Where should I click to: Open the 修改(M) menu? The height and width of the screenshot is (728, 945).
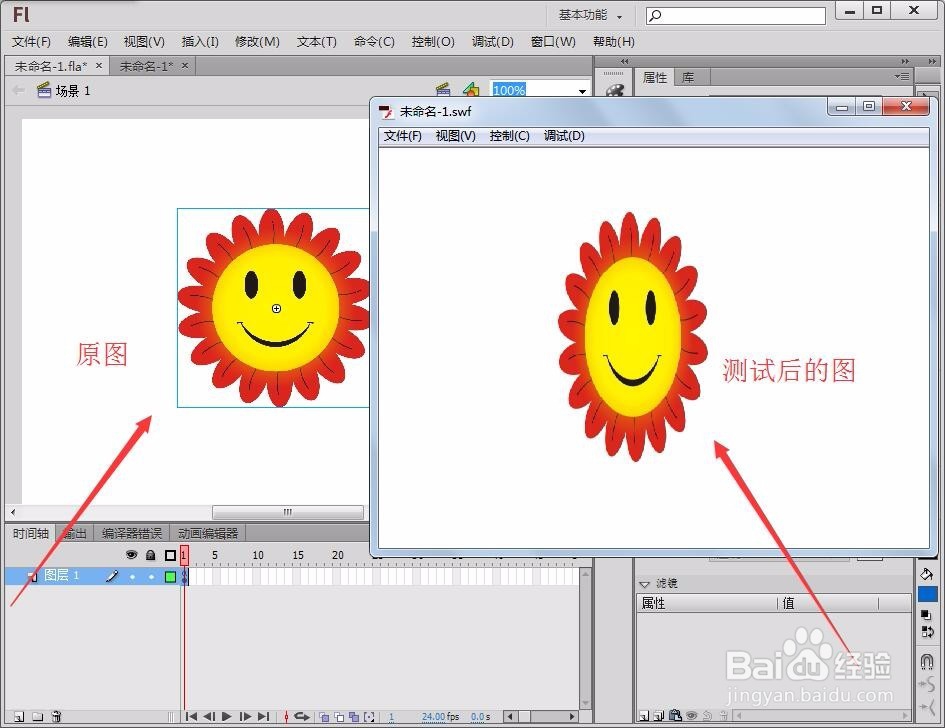257,42
